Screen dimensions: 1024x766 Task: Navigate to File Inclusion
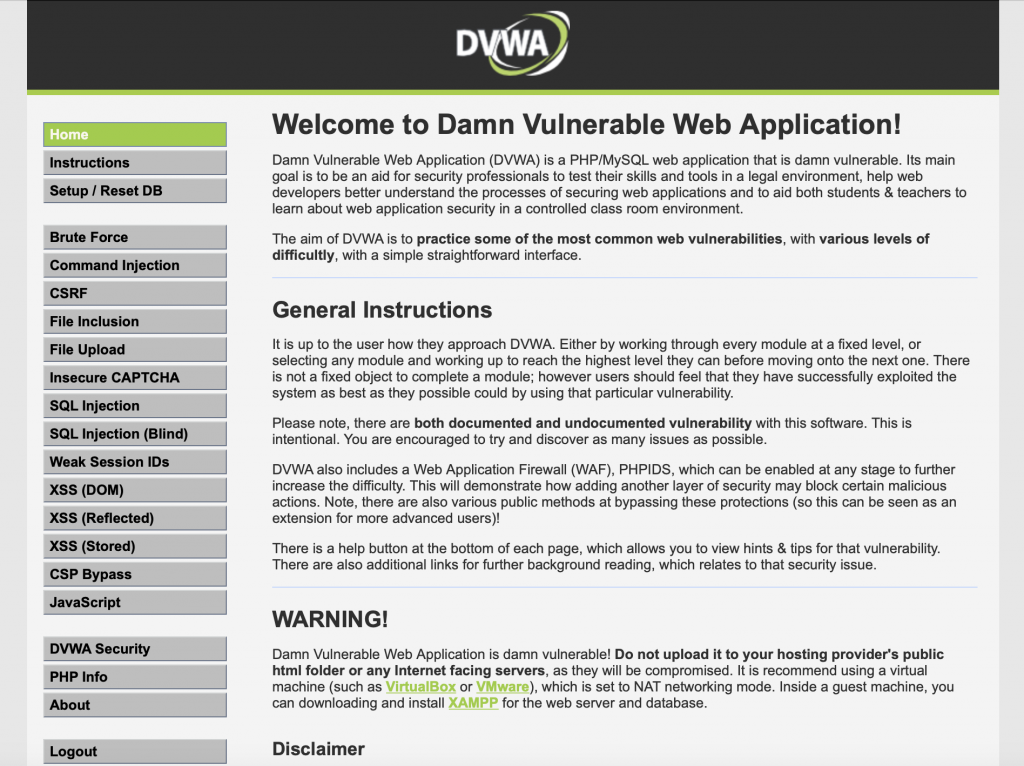[x=135, y=321]
